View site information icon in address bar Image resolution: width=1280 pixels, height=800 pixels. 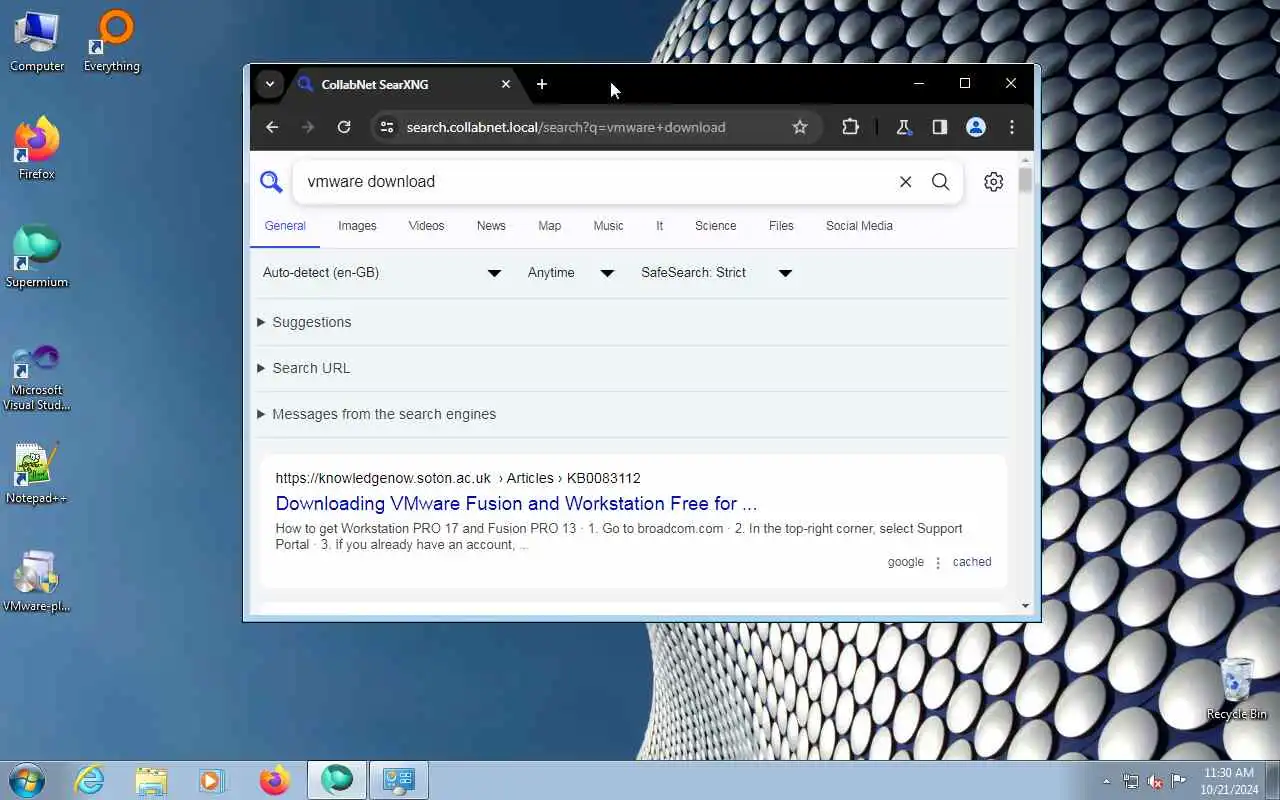pyautogui.click(x=387, y=127)
